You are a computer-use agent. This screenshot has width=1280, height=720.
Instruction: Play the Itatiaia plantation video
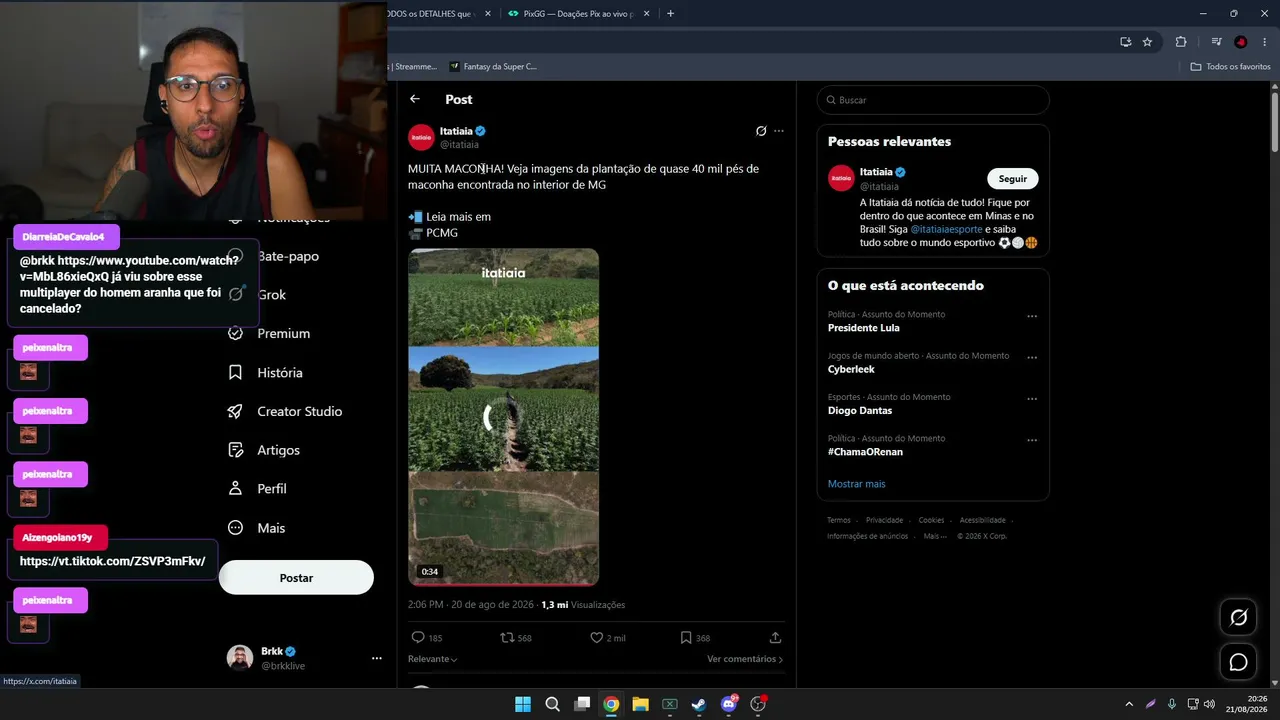point(503,417)
